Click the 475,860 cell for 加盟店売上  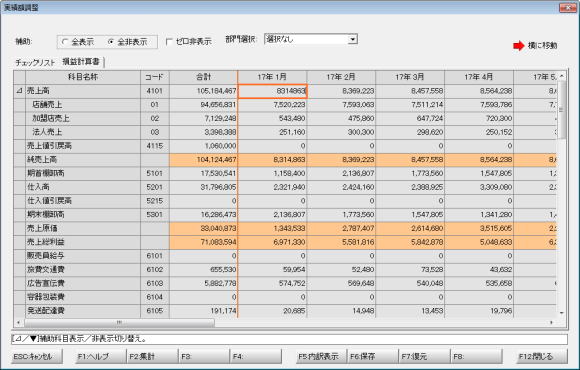341,118
